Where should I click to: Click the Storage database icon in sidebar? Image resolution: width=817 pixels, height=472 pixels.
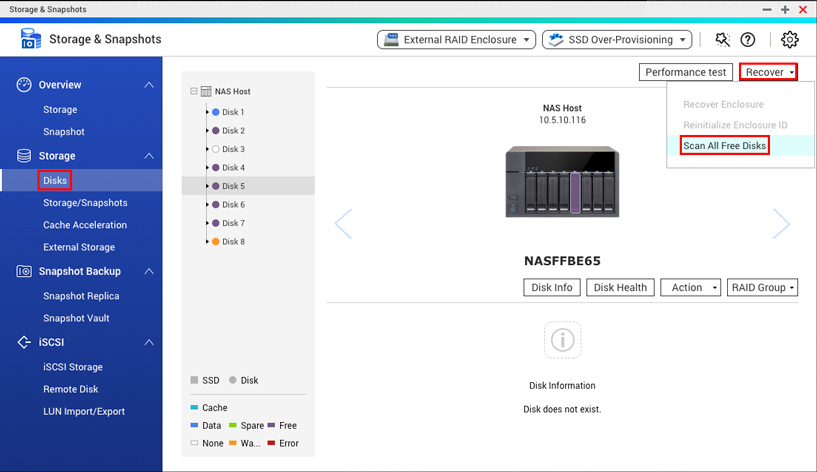point(24,156)
